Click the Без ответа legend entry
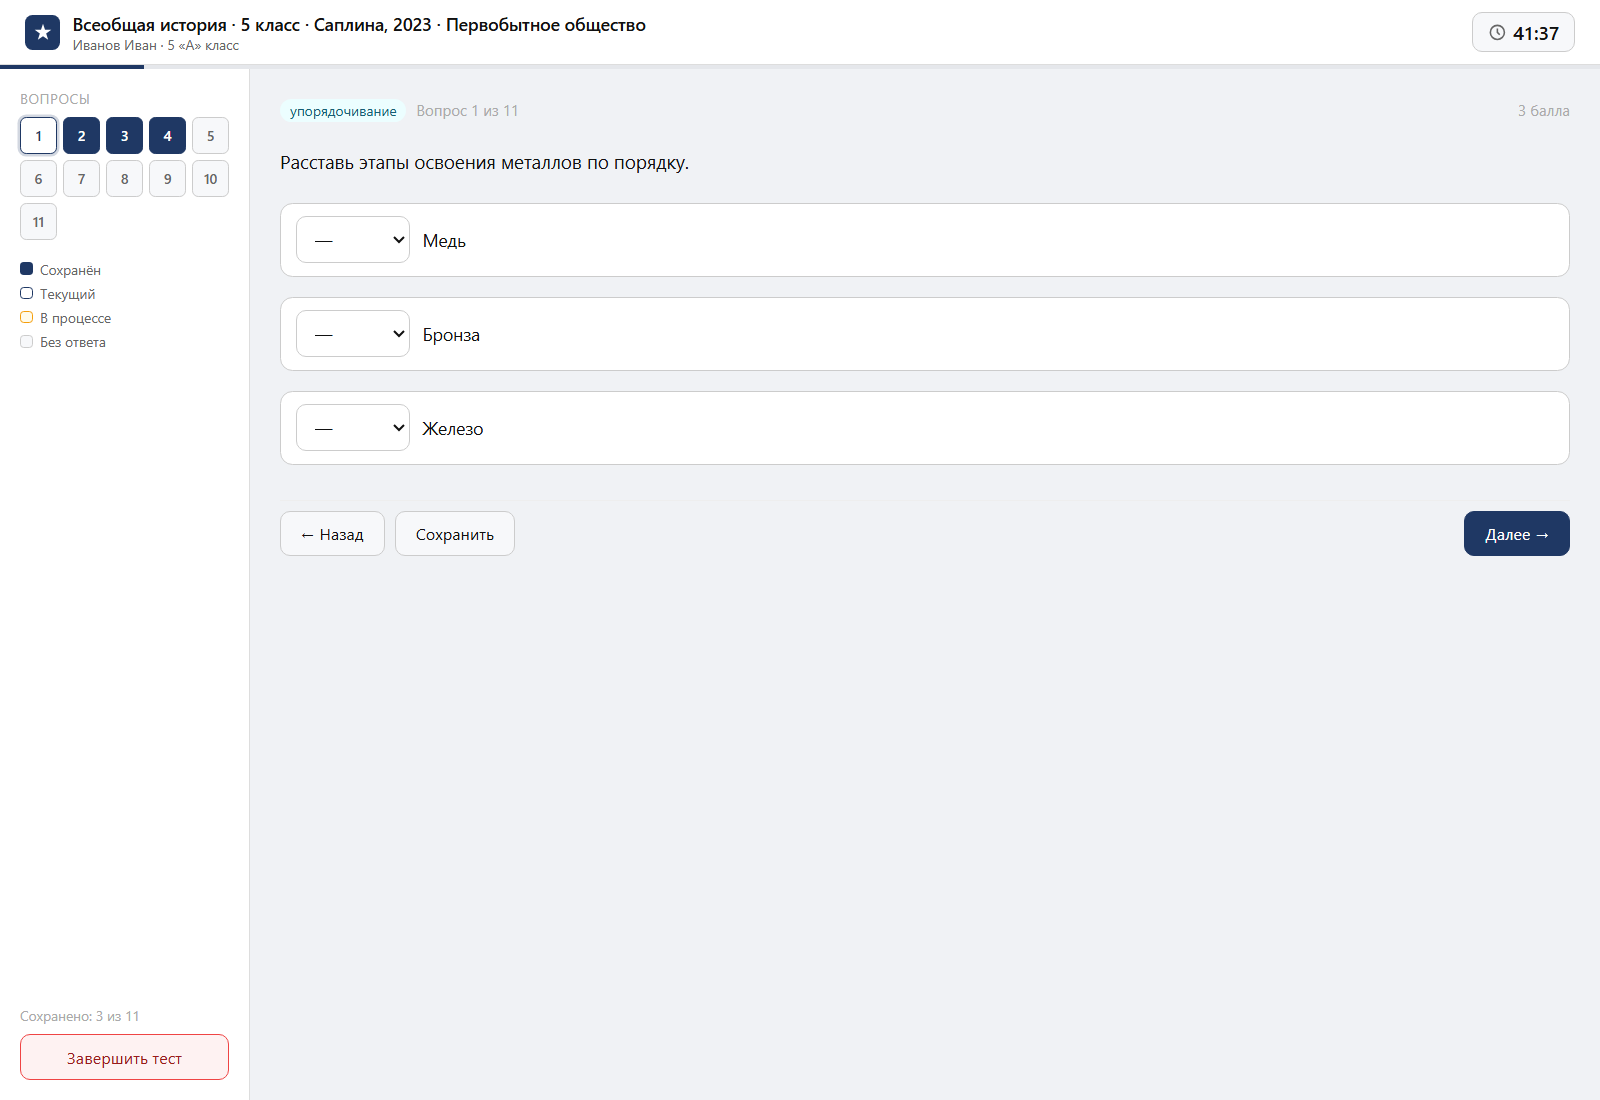1600x1100 pixels. tap(63, 342)
